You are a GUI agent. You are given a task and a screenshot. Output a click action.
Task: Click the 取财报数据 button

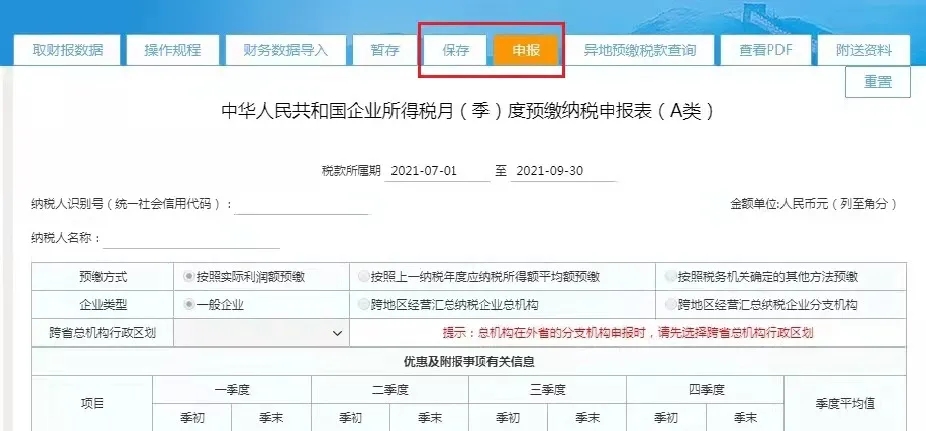tap(67, 50)
